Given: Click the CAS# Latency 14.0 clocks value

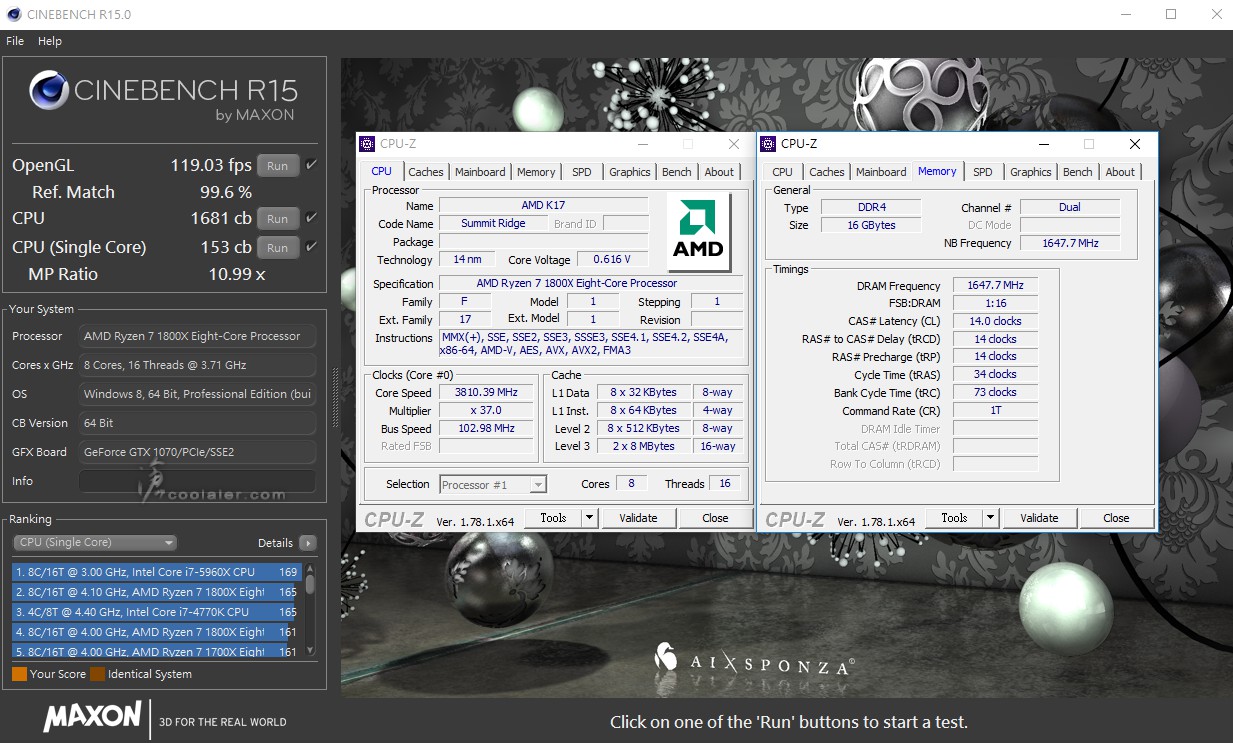Looking at the screenshot, I should 995,321.
